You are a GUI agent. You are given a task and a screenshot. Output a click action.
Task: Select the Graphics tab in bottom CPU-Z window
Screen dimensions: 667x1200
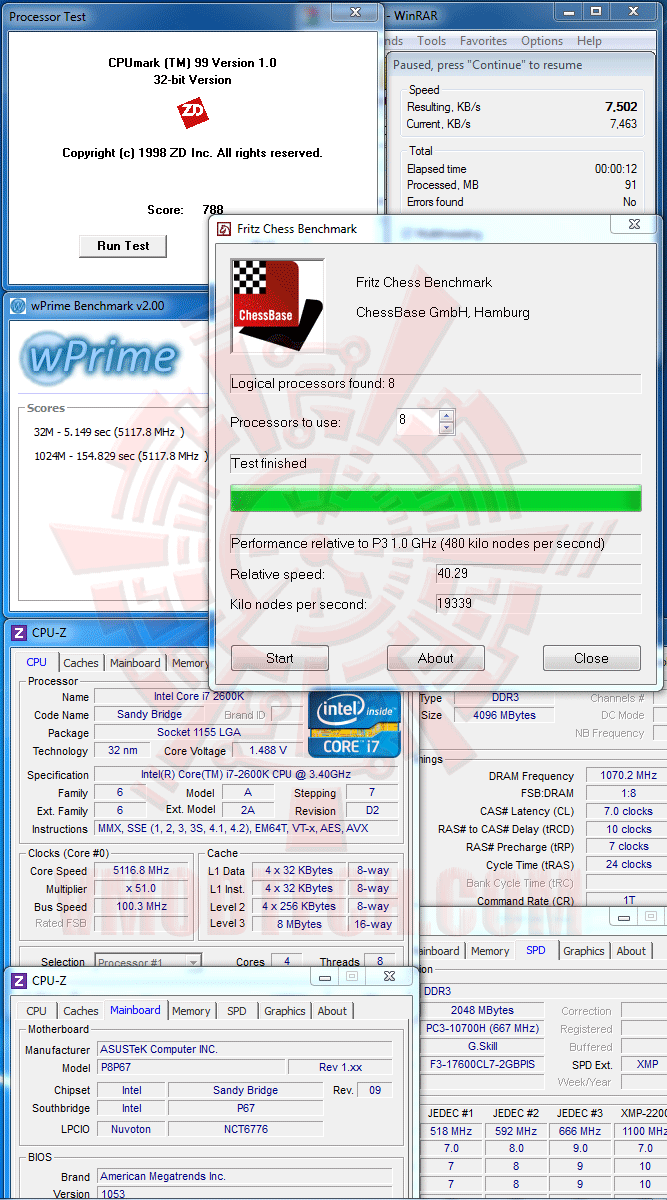[x=285, y=1011]
